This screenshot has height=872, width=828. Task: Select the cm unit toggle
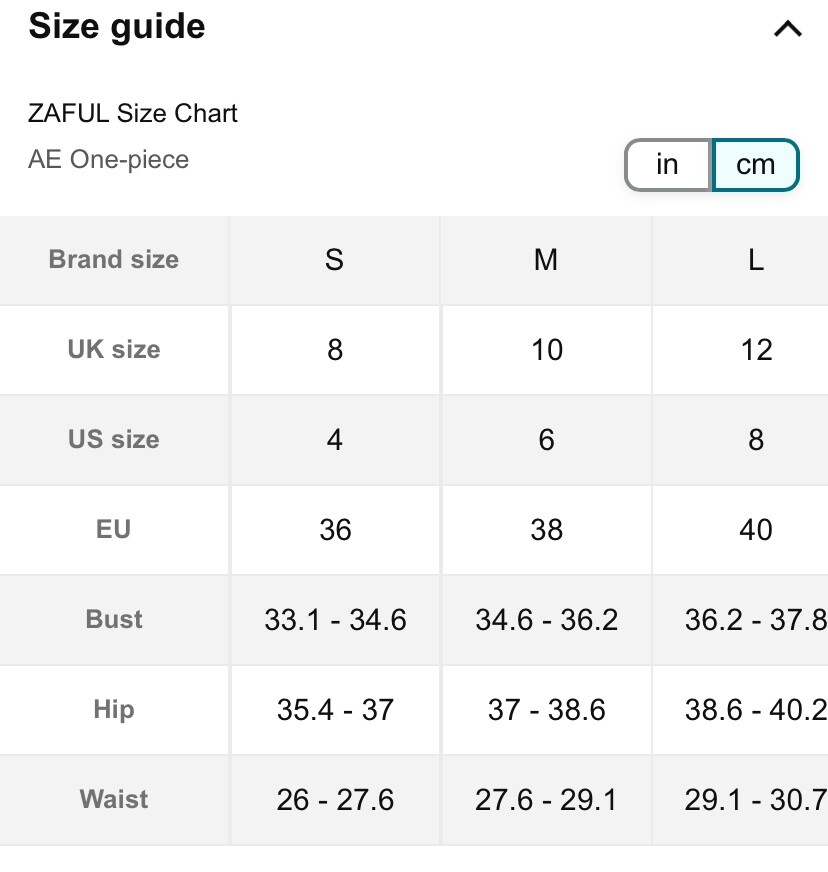[755, 165]
